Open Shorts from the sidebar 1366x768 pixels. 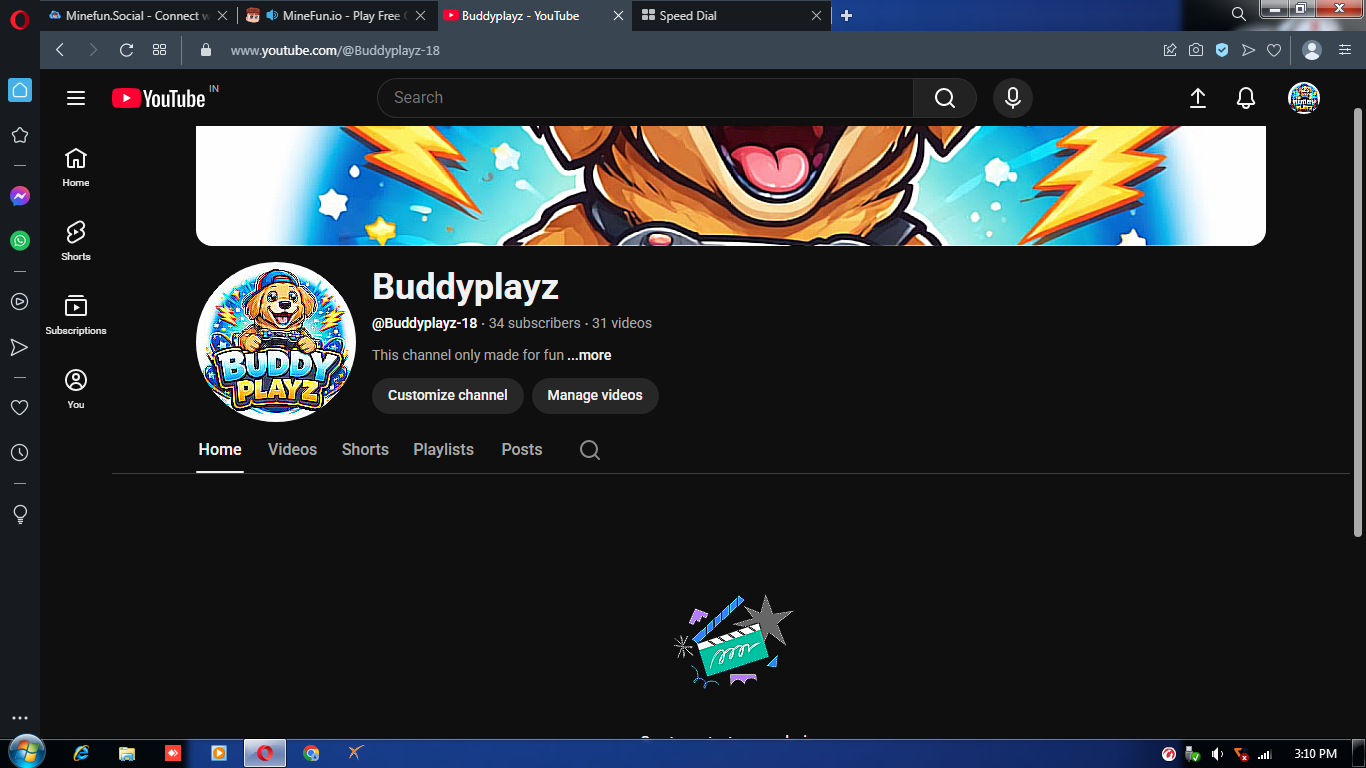pos(76,241)
